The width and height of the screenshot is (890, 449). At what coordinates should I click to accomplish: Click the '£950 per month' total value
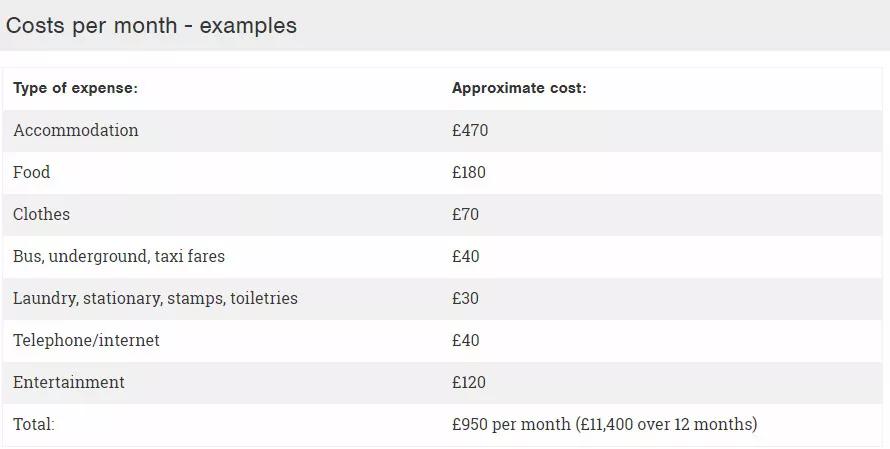point(511,424)
